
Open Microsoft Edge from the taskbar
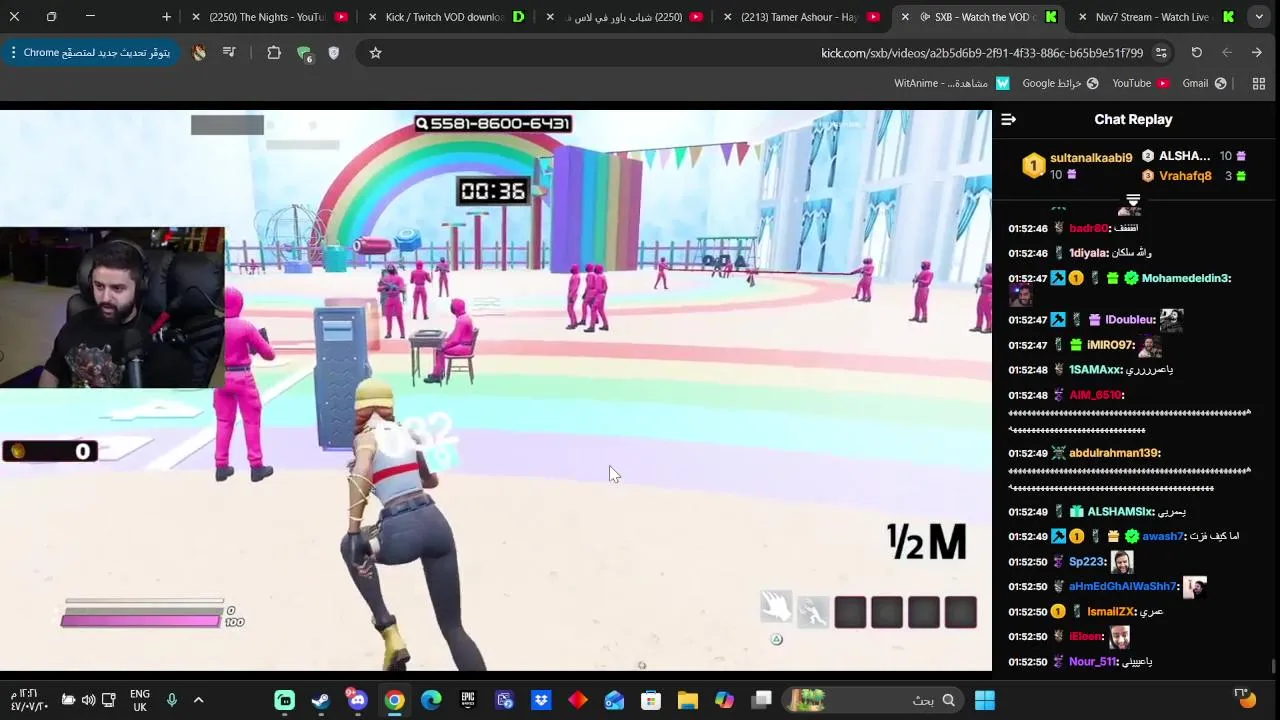click(x=431, y=700)
